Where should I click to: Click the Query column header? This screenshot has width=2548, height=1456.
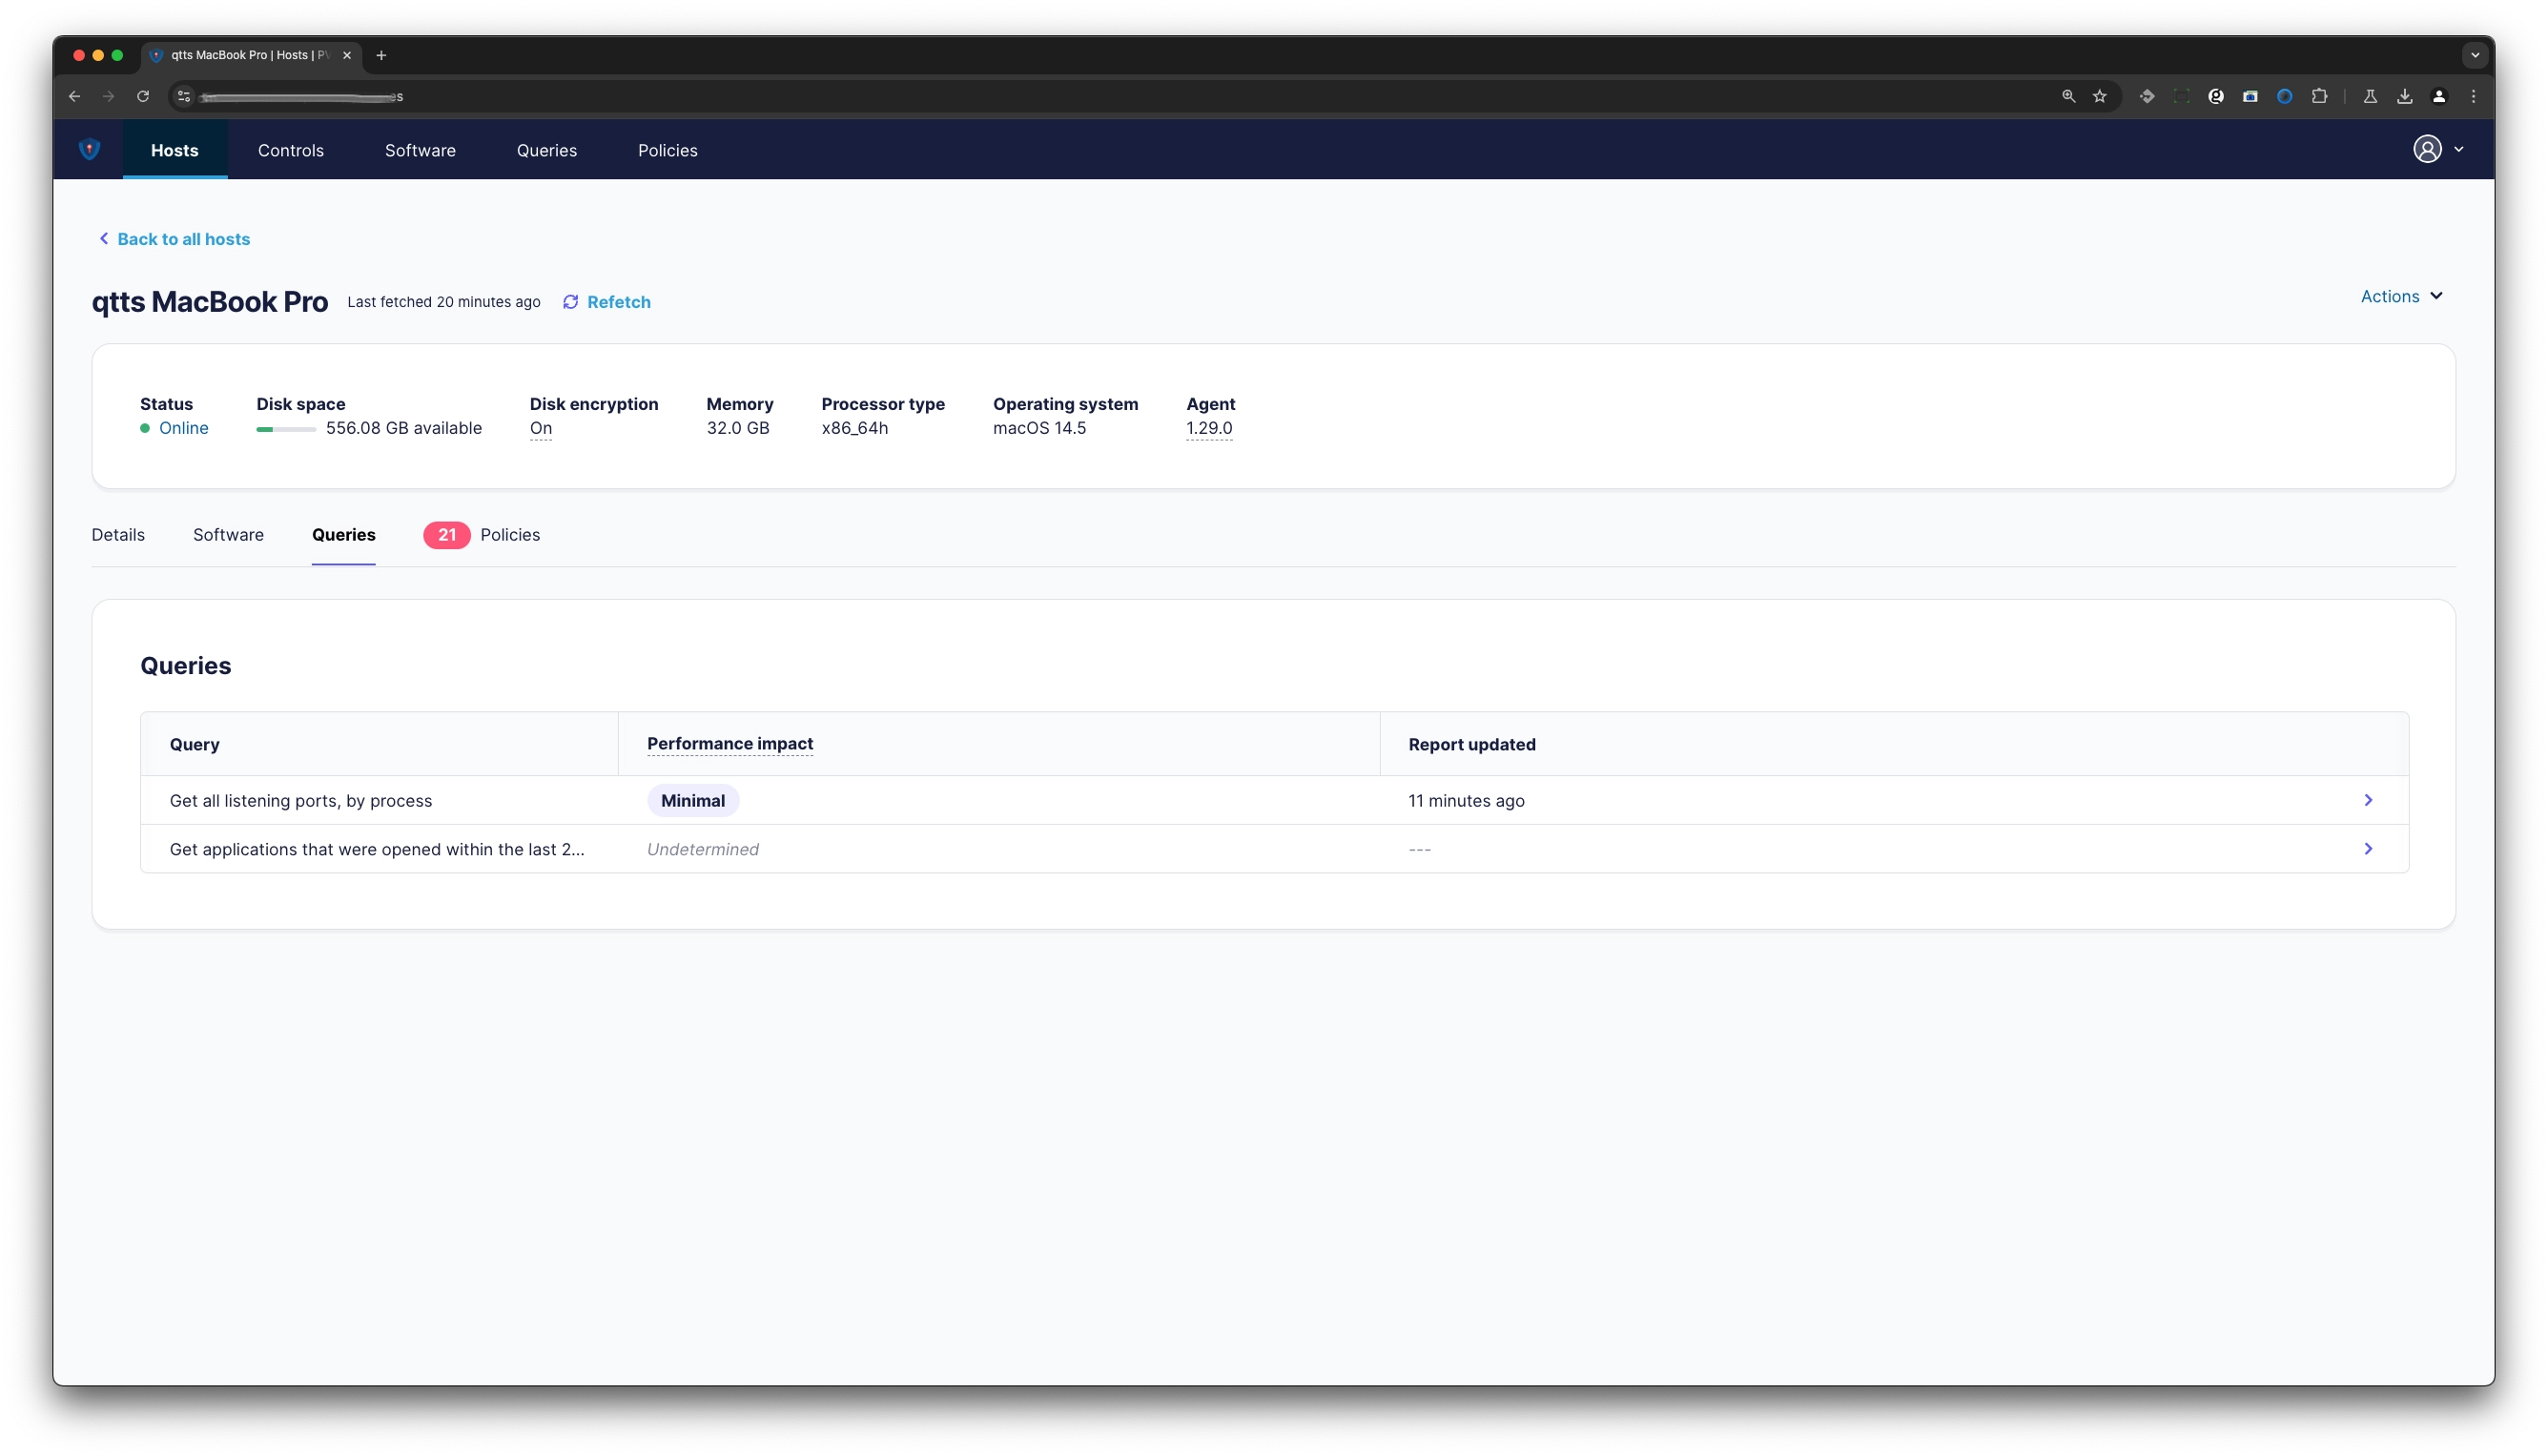point(195,745)
